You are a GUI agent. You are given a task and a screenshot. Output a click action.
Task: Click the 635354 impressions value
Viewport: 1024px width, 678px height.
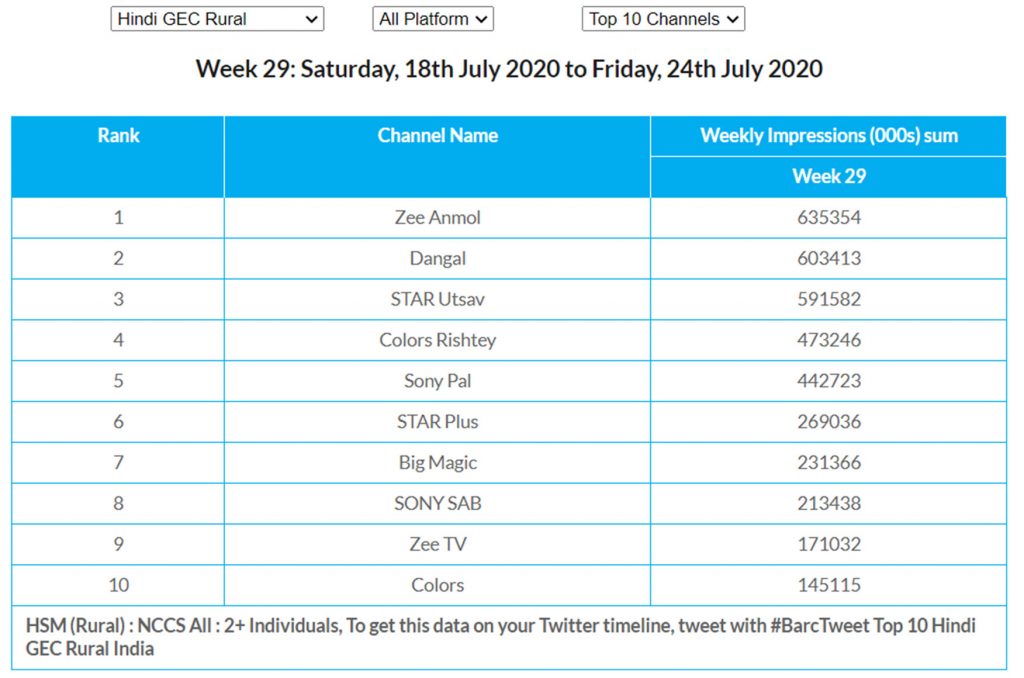828,218
